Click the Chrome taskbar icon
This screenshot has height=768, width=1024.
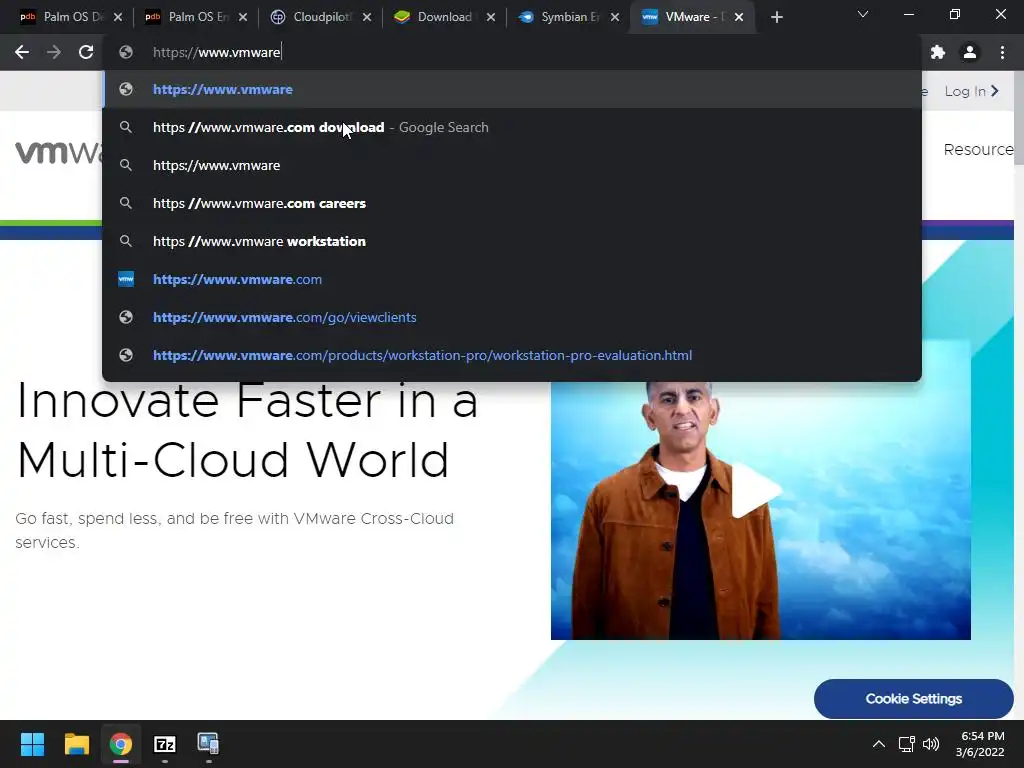point(120,744)
